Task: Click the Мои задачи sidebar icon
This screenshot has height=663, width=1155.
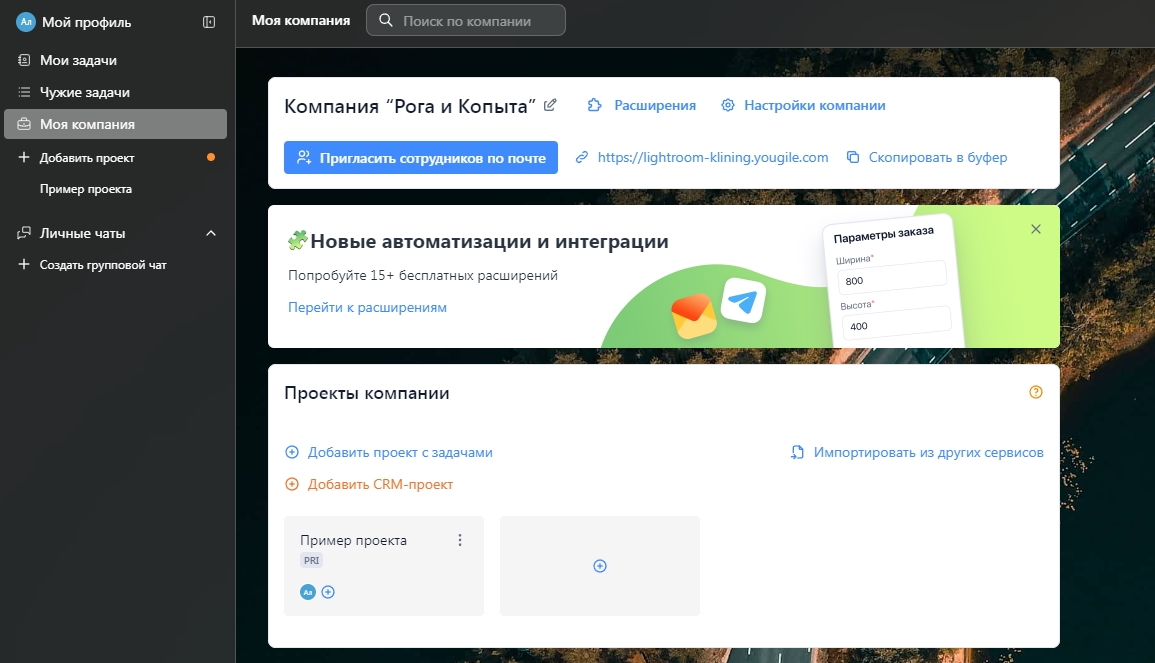Action: pyautogui.click(x=24, y=60)
